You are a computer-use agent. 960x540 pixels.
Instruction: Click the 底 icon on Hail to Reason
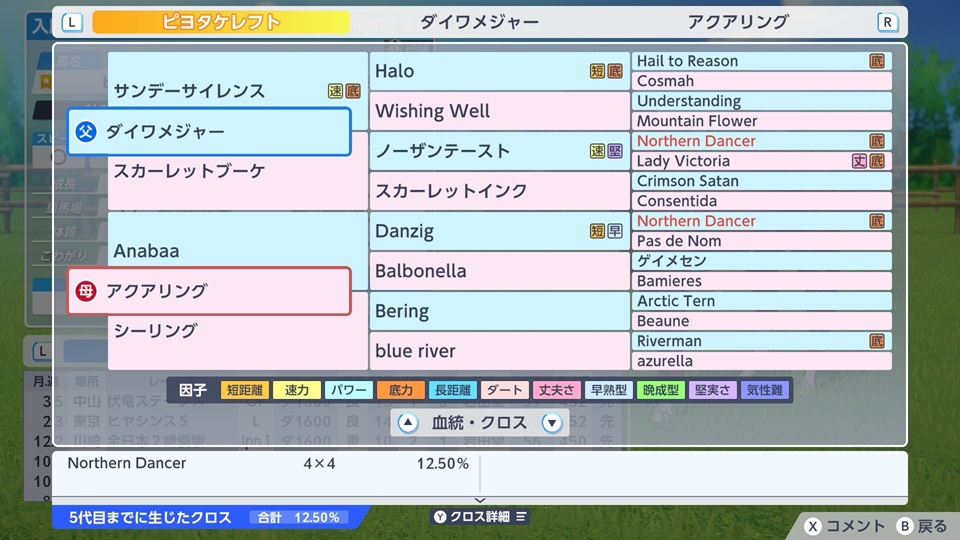coord(877,61)
